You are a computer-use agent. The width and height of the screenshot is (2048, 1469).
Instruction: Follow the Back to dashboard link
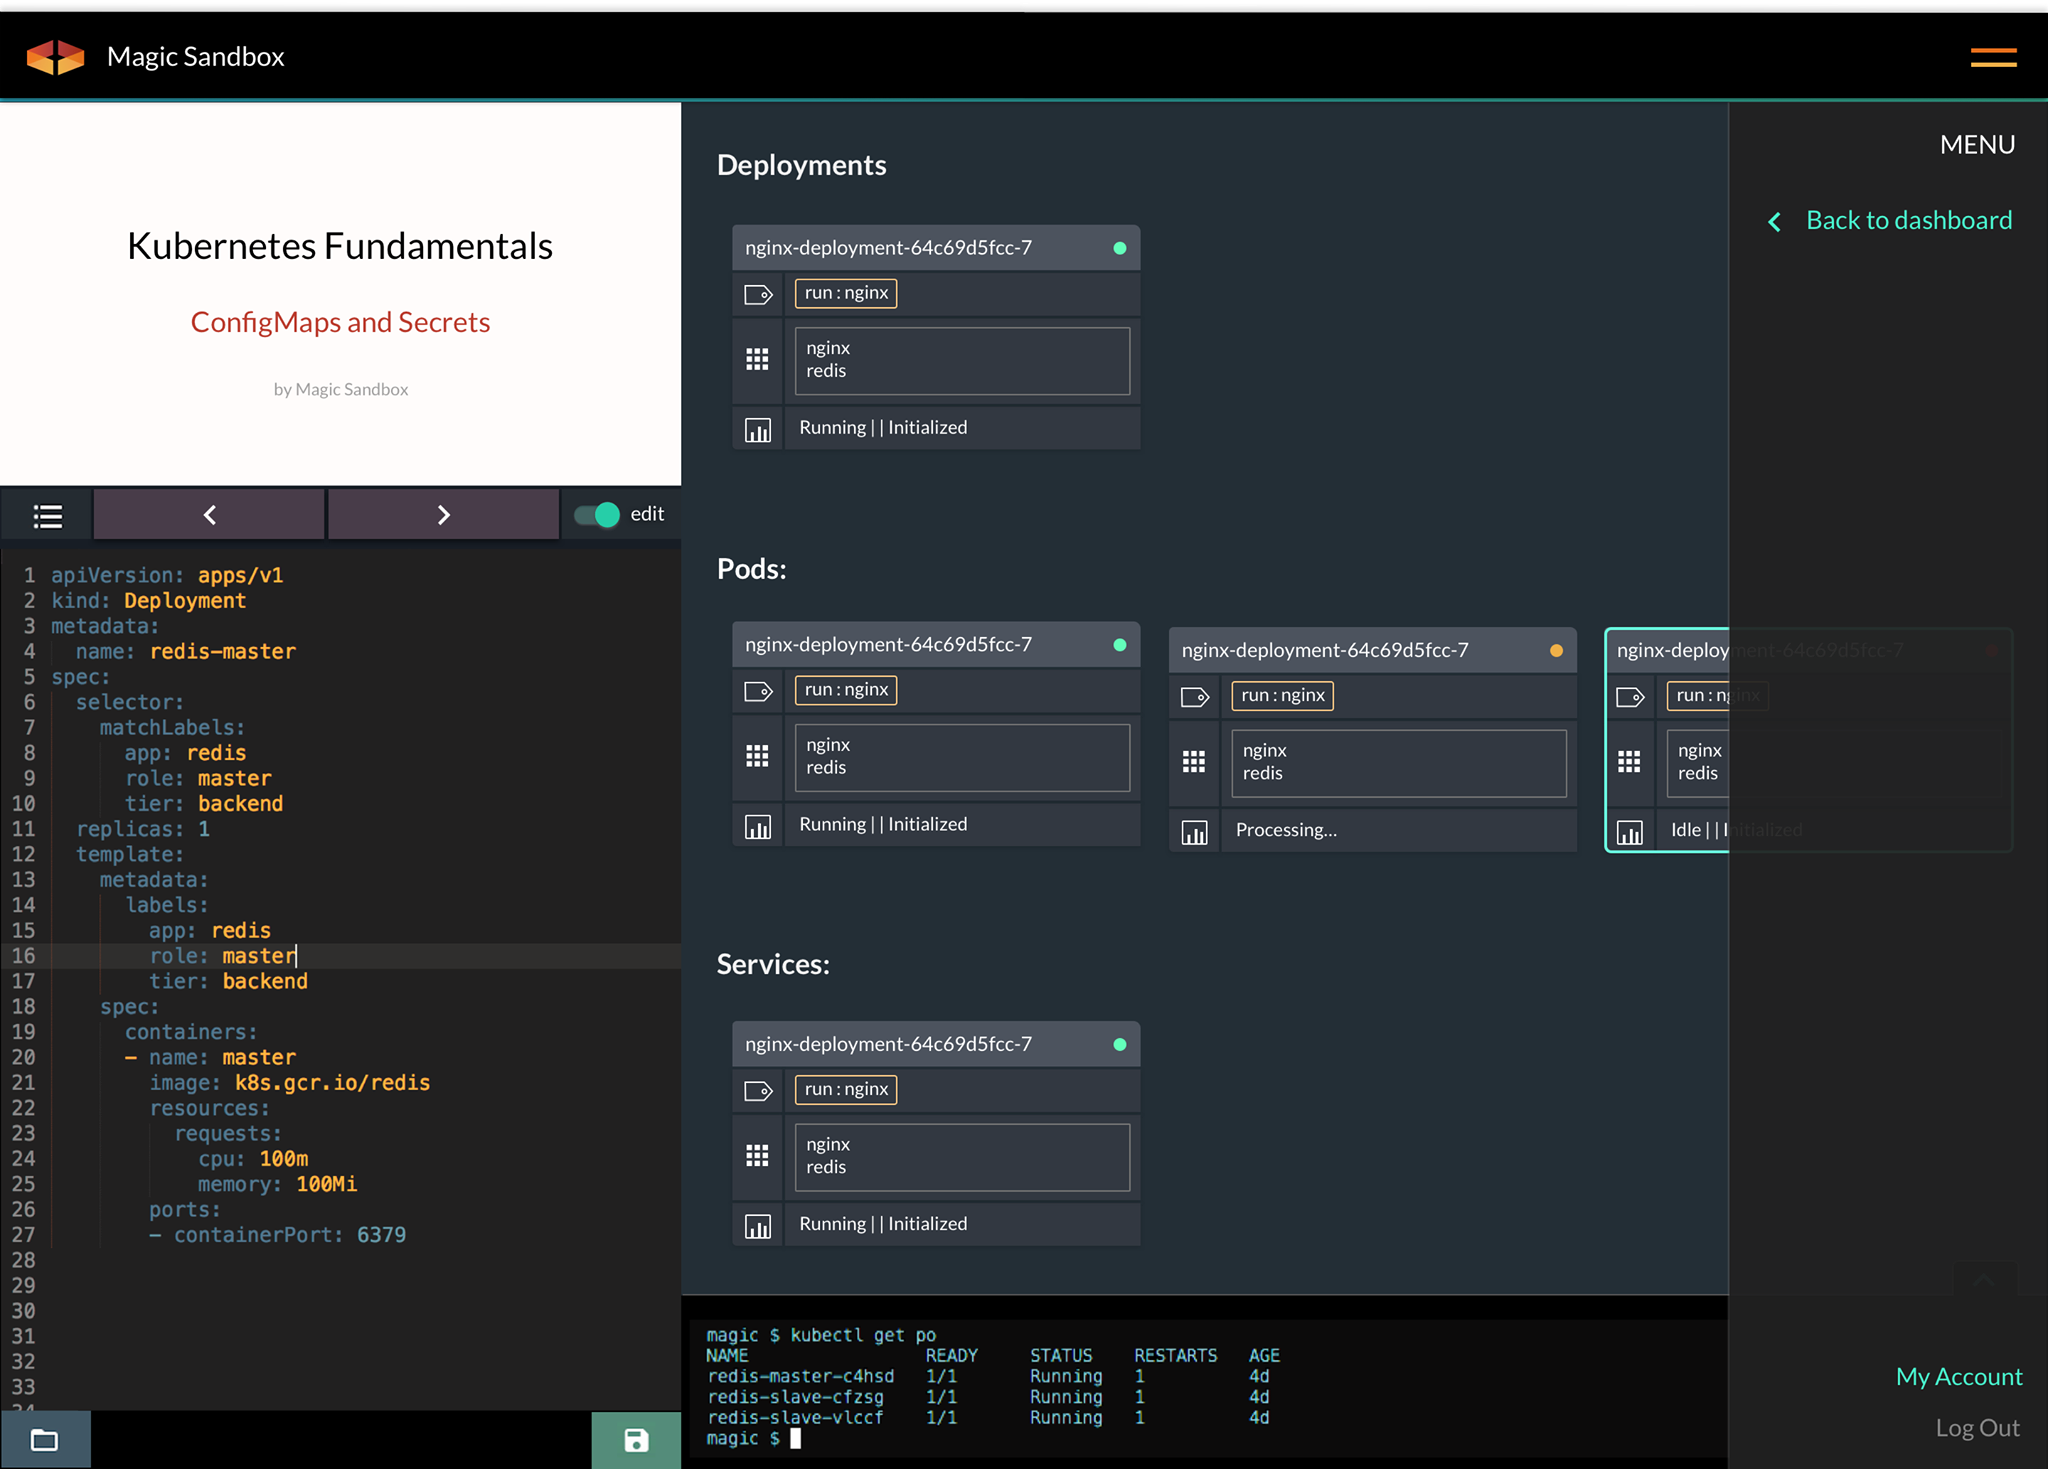tap(1908, 220)
